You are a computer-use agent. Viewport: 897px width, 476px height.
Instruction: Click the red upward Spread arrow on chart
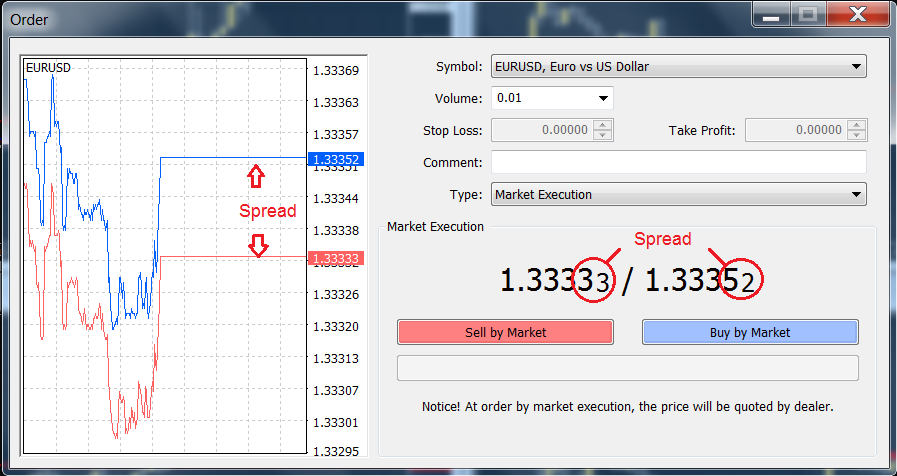(x=256, y=177)
